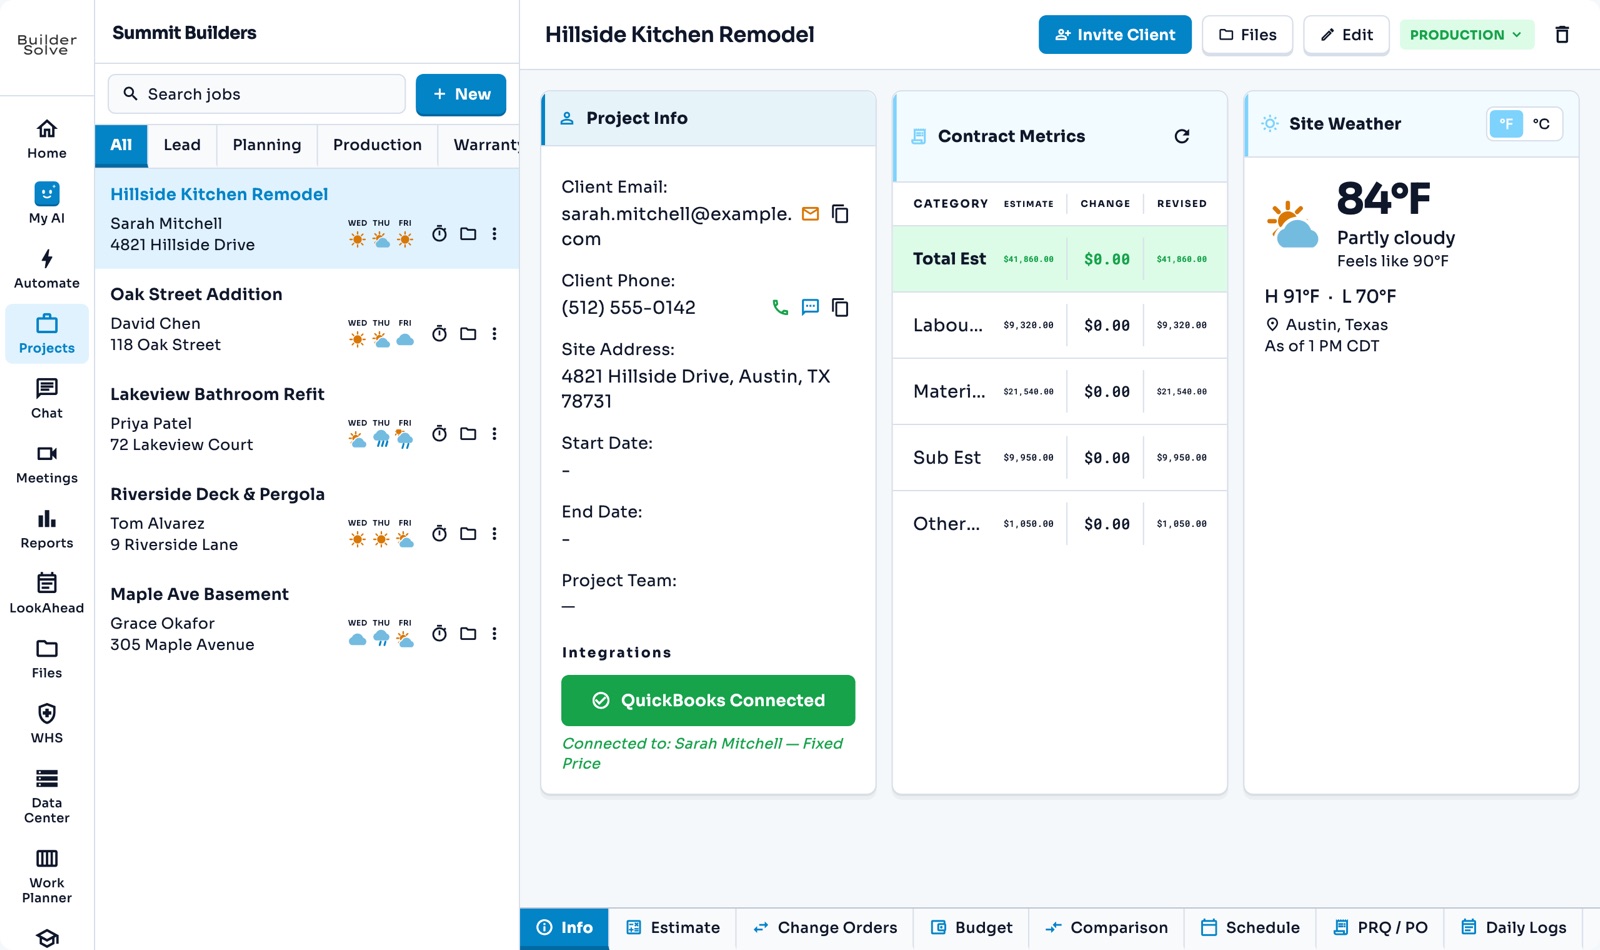
Task: Send a text message to the client
Action: (x=811, y=307)
